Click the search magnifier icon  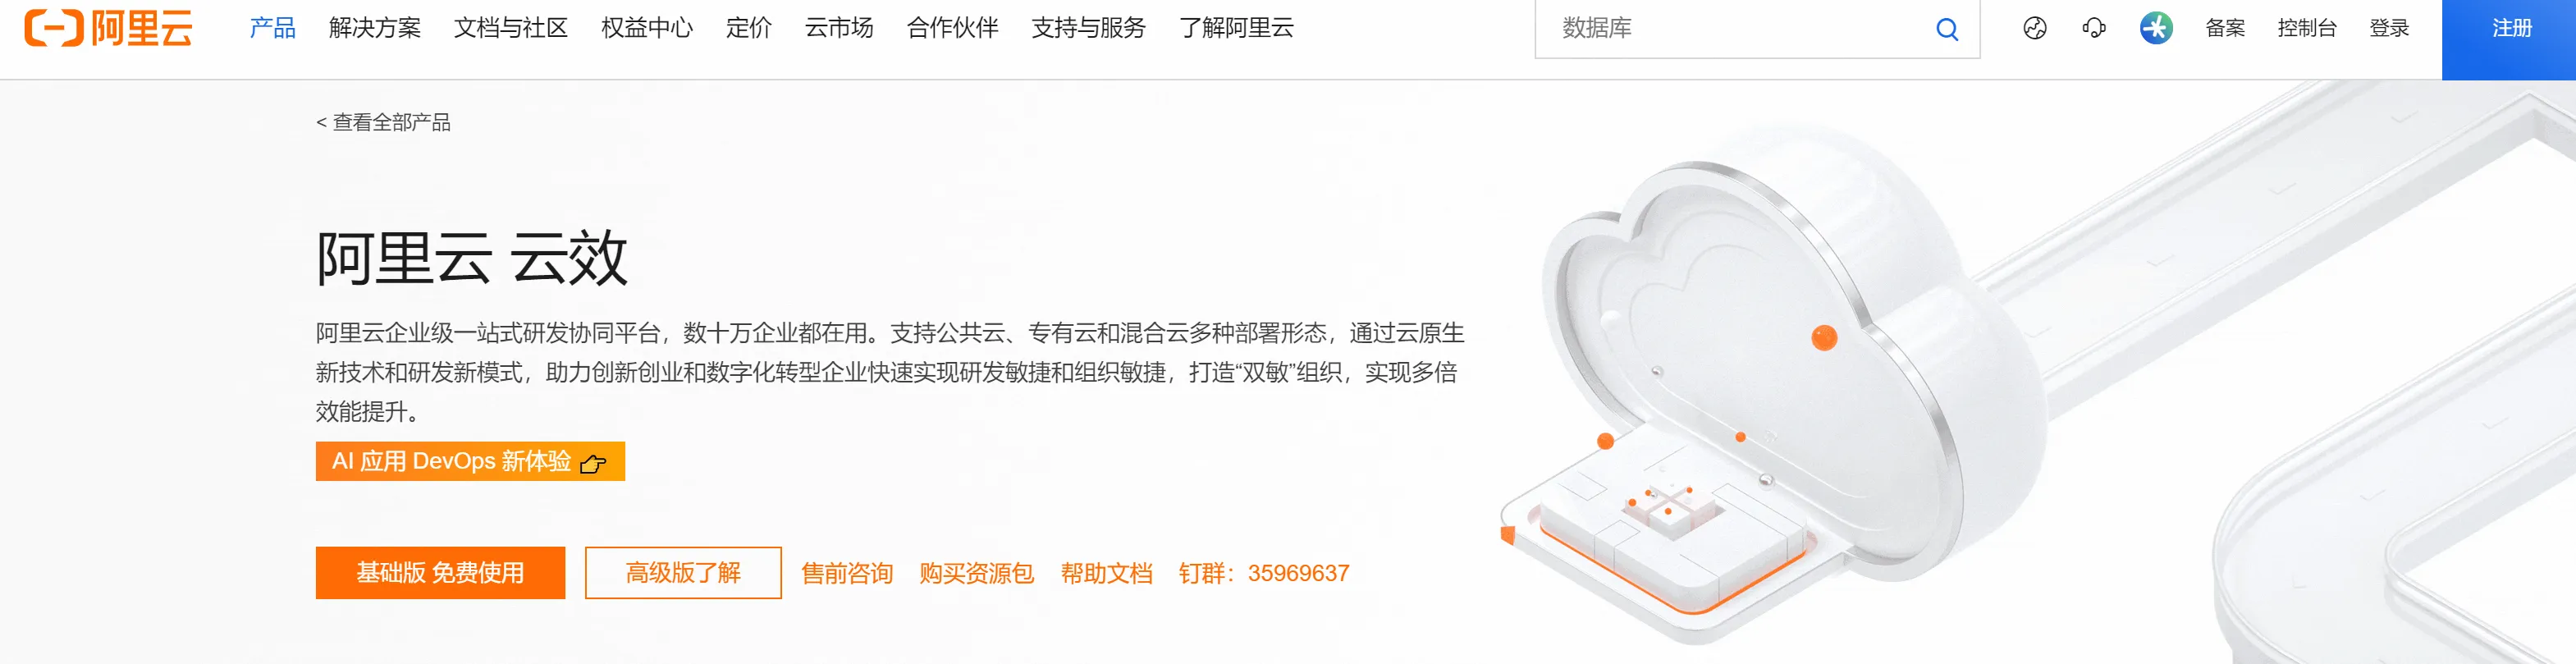tap(1946, 29)
